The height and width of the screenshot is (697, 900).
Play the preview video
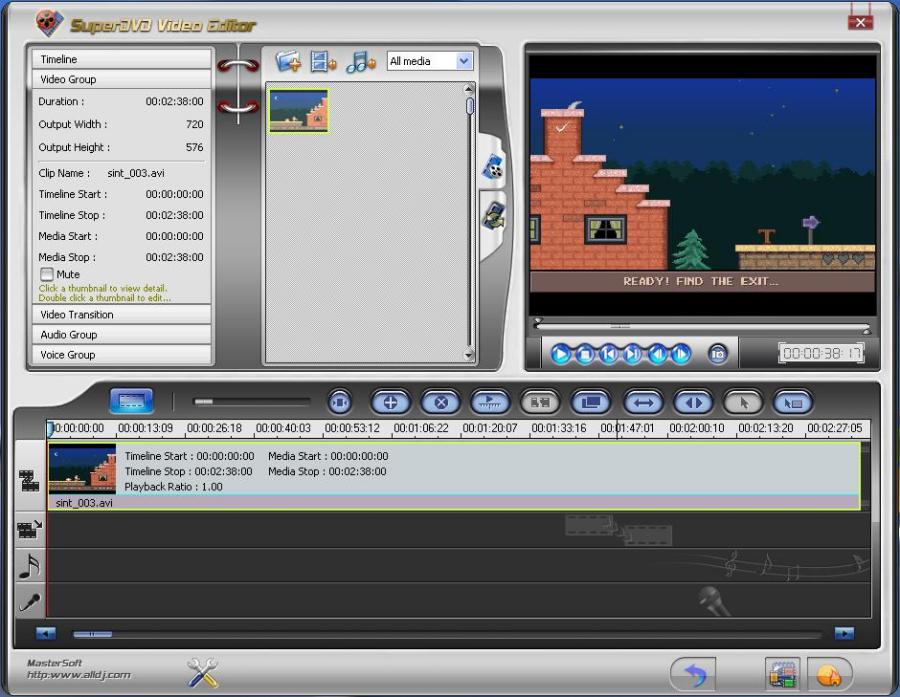[560, 354]
